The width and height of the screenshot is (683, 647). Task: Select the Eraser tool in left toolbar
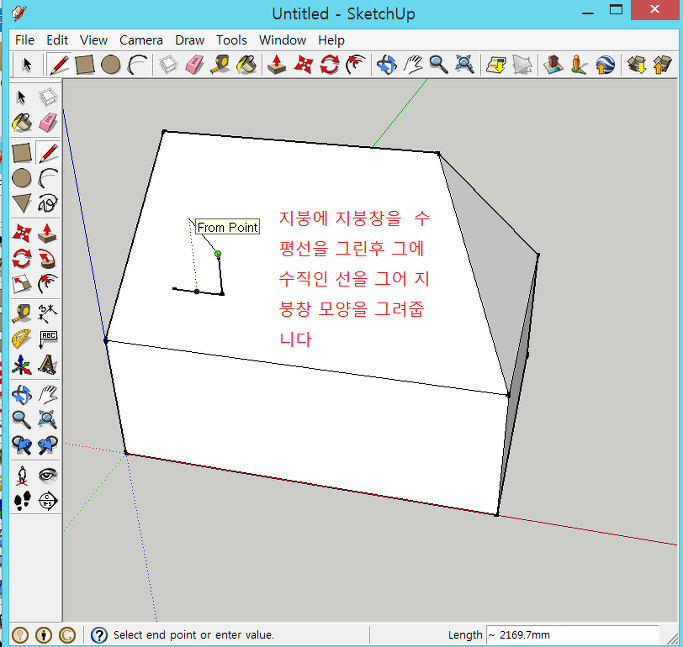(x=47, y=123)
